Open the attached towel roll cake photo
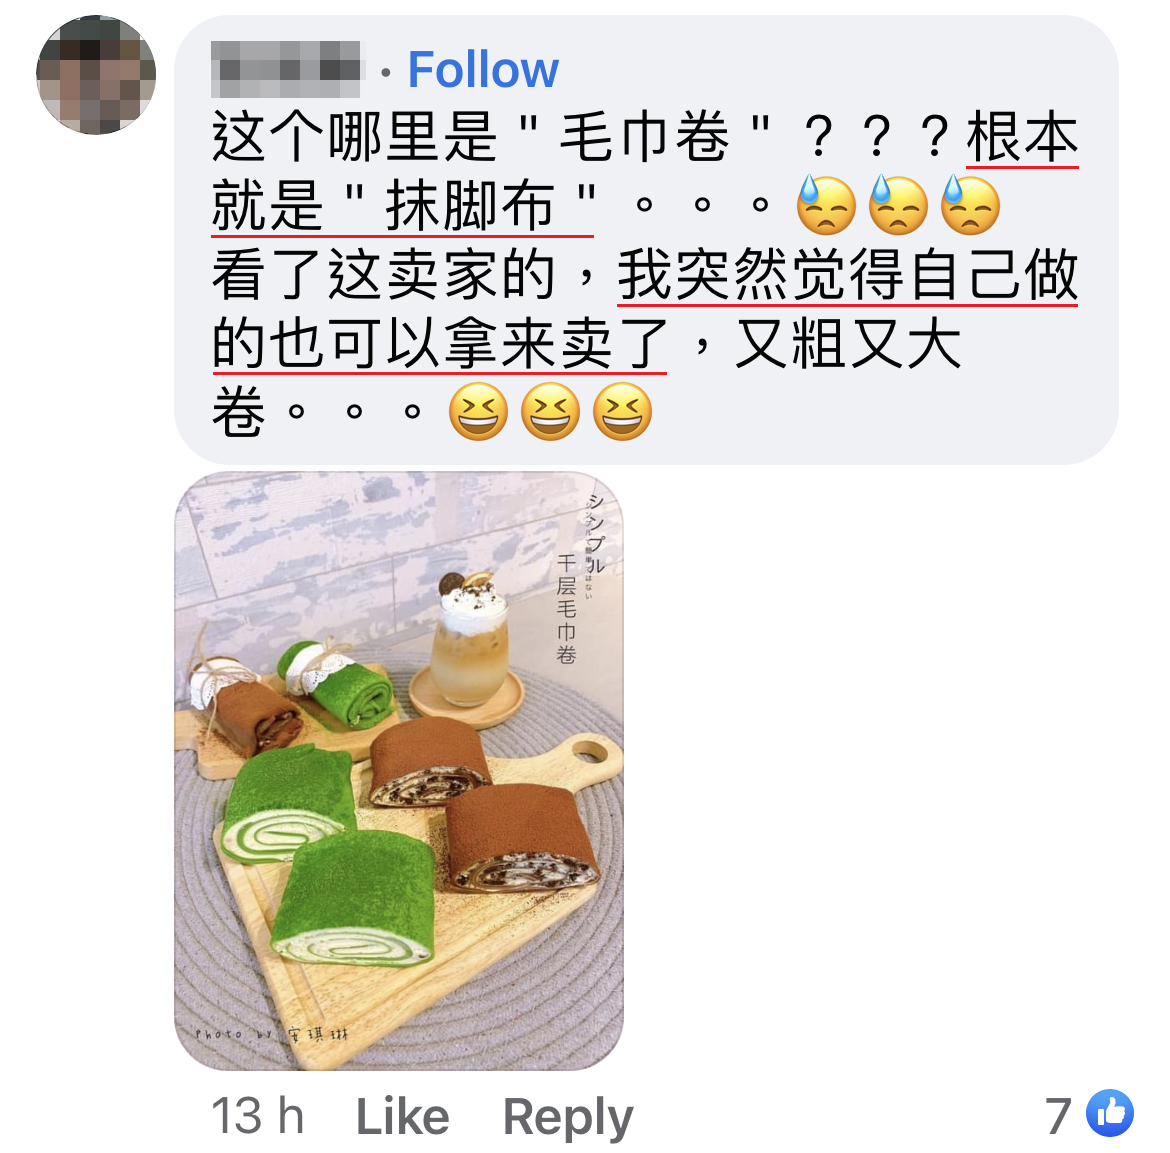The width and height of the screenshot is (1170, 1153). point(398,771)
